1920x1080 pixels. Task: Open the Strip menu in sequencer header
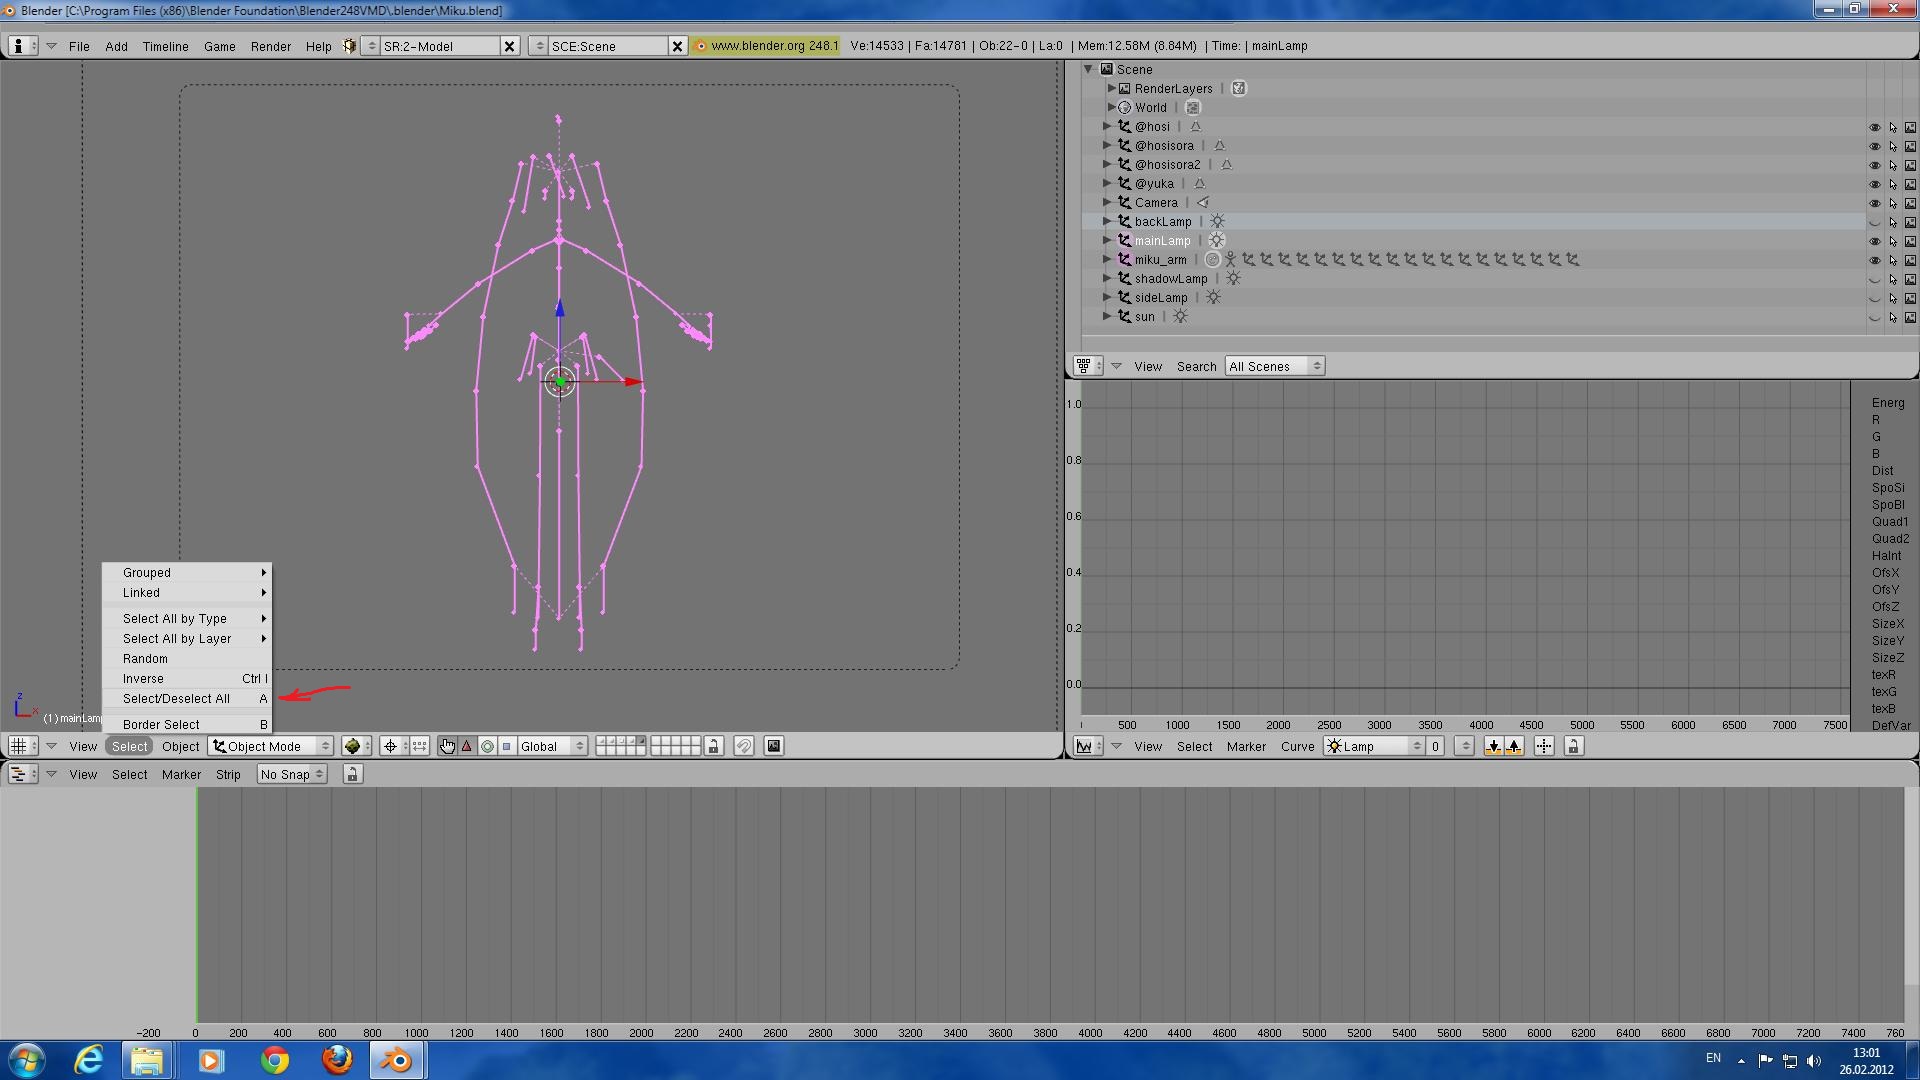(x=228, y=774)
